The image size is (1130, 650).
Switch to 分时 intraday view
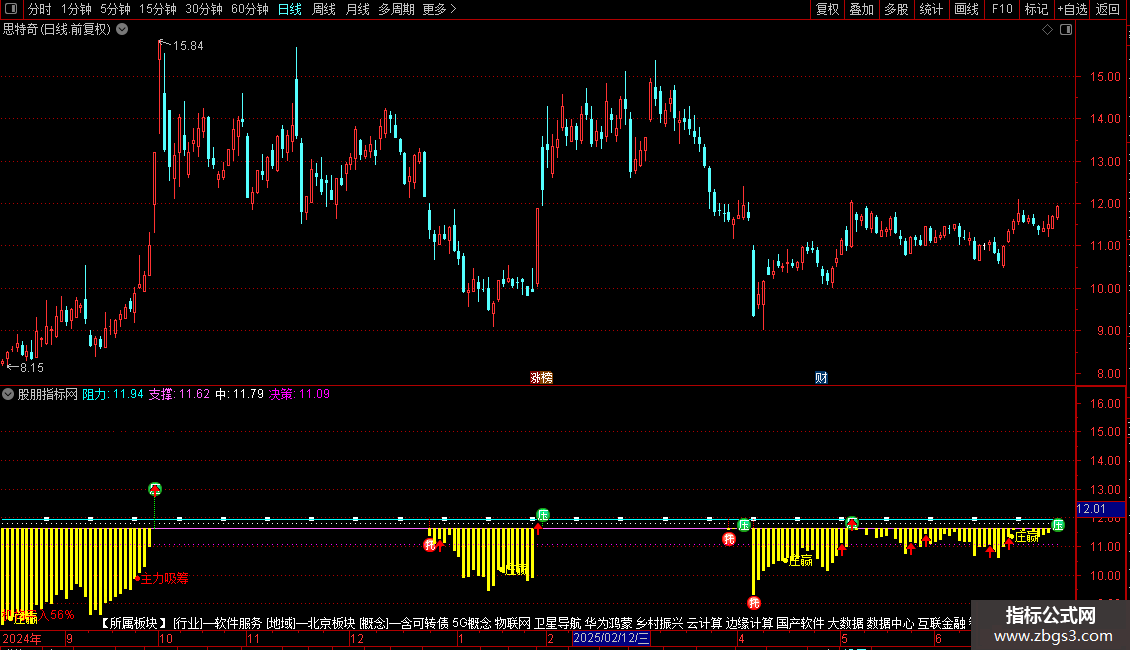pyautogui.click(x=40, y=9)
